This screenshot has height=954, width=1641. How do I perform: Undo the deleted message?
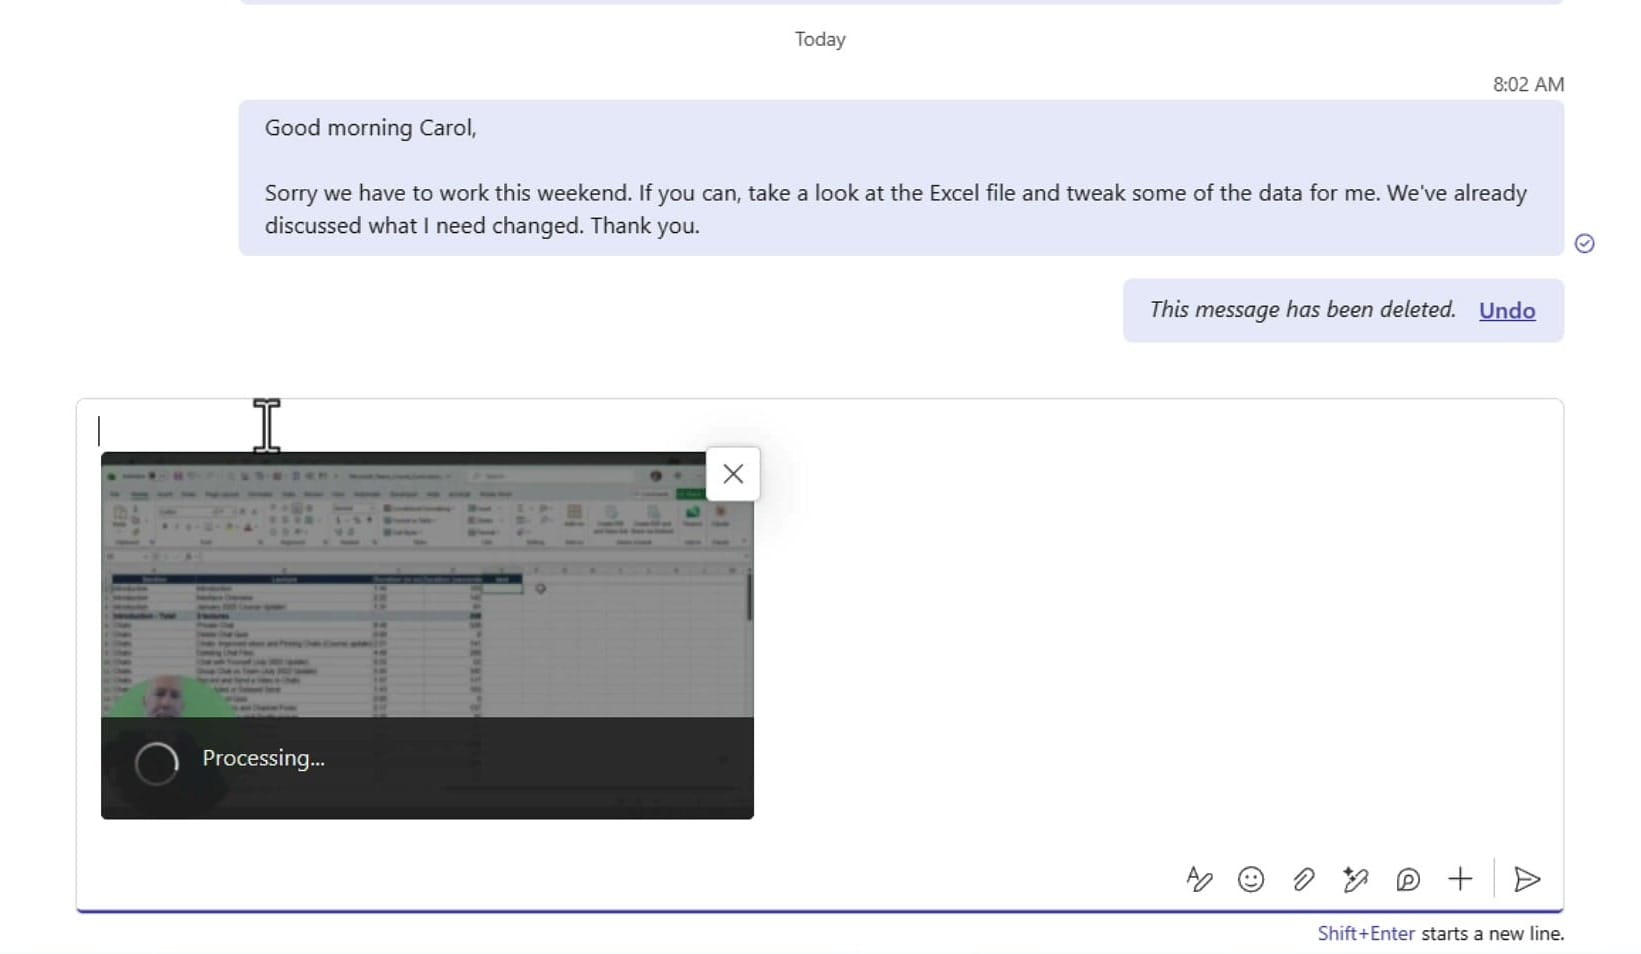point(1507,310)
